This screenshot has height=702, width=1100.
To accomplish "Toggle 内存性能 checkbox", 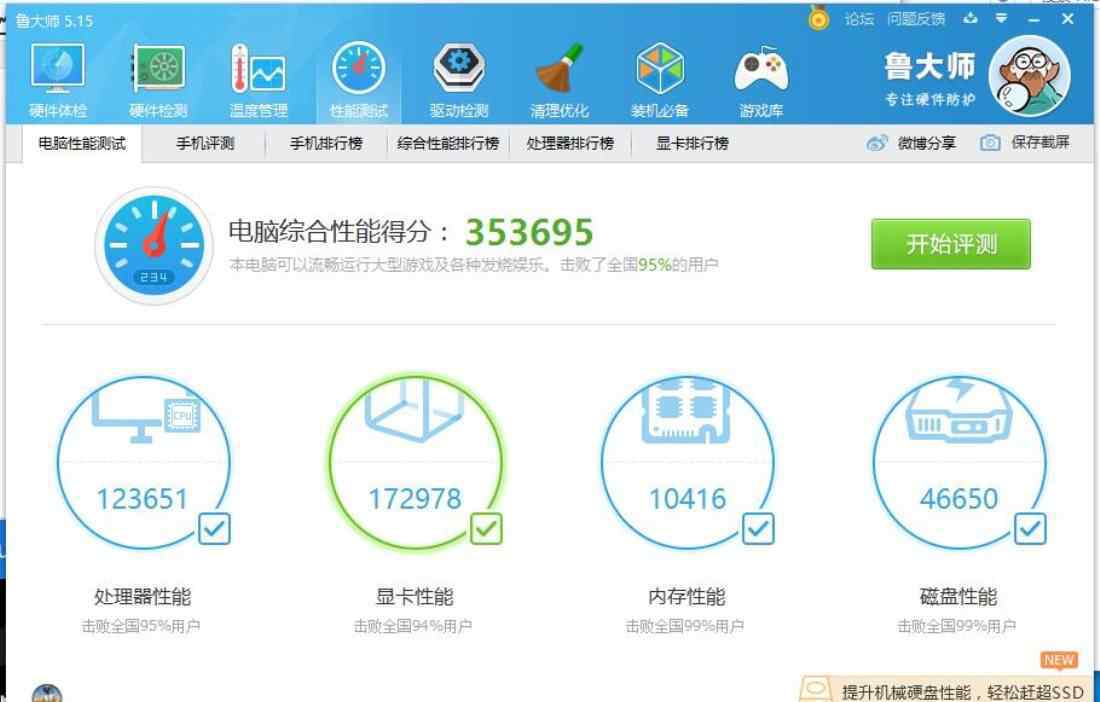I will point(758,528).
